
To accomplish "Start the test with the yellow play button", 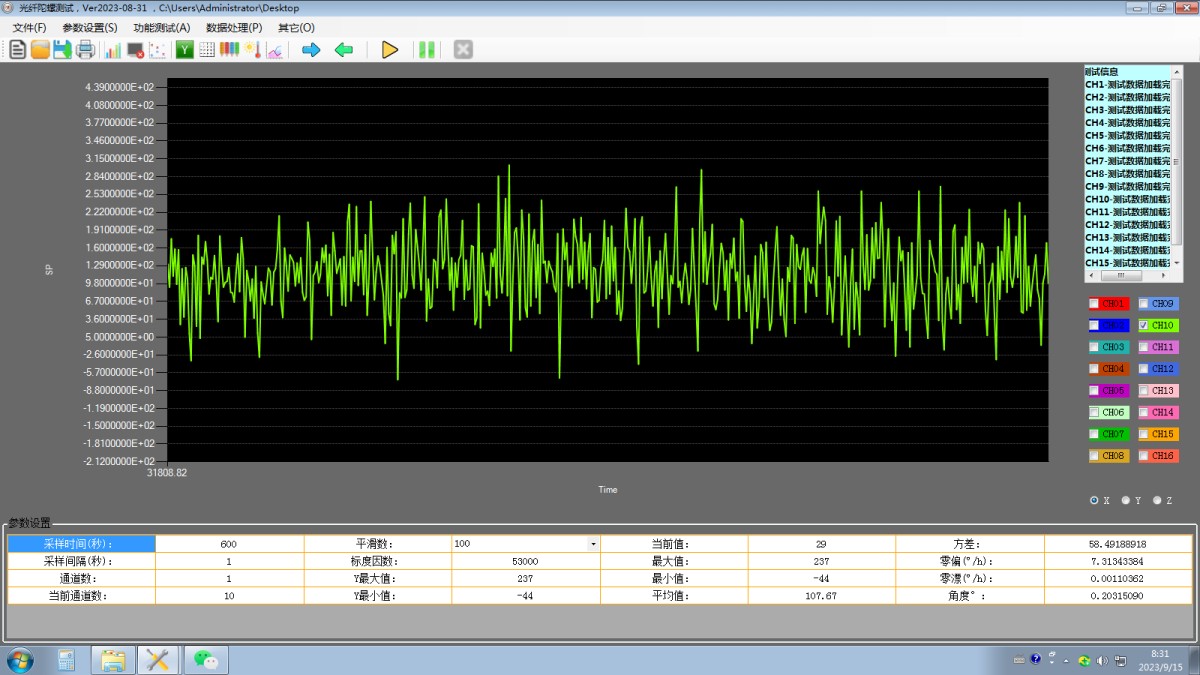I will 390,49.
